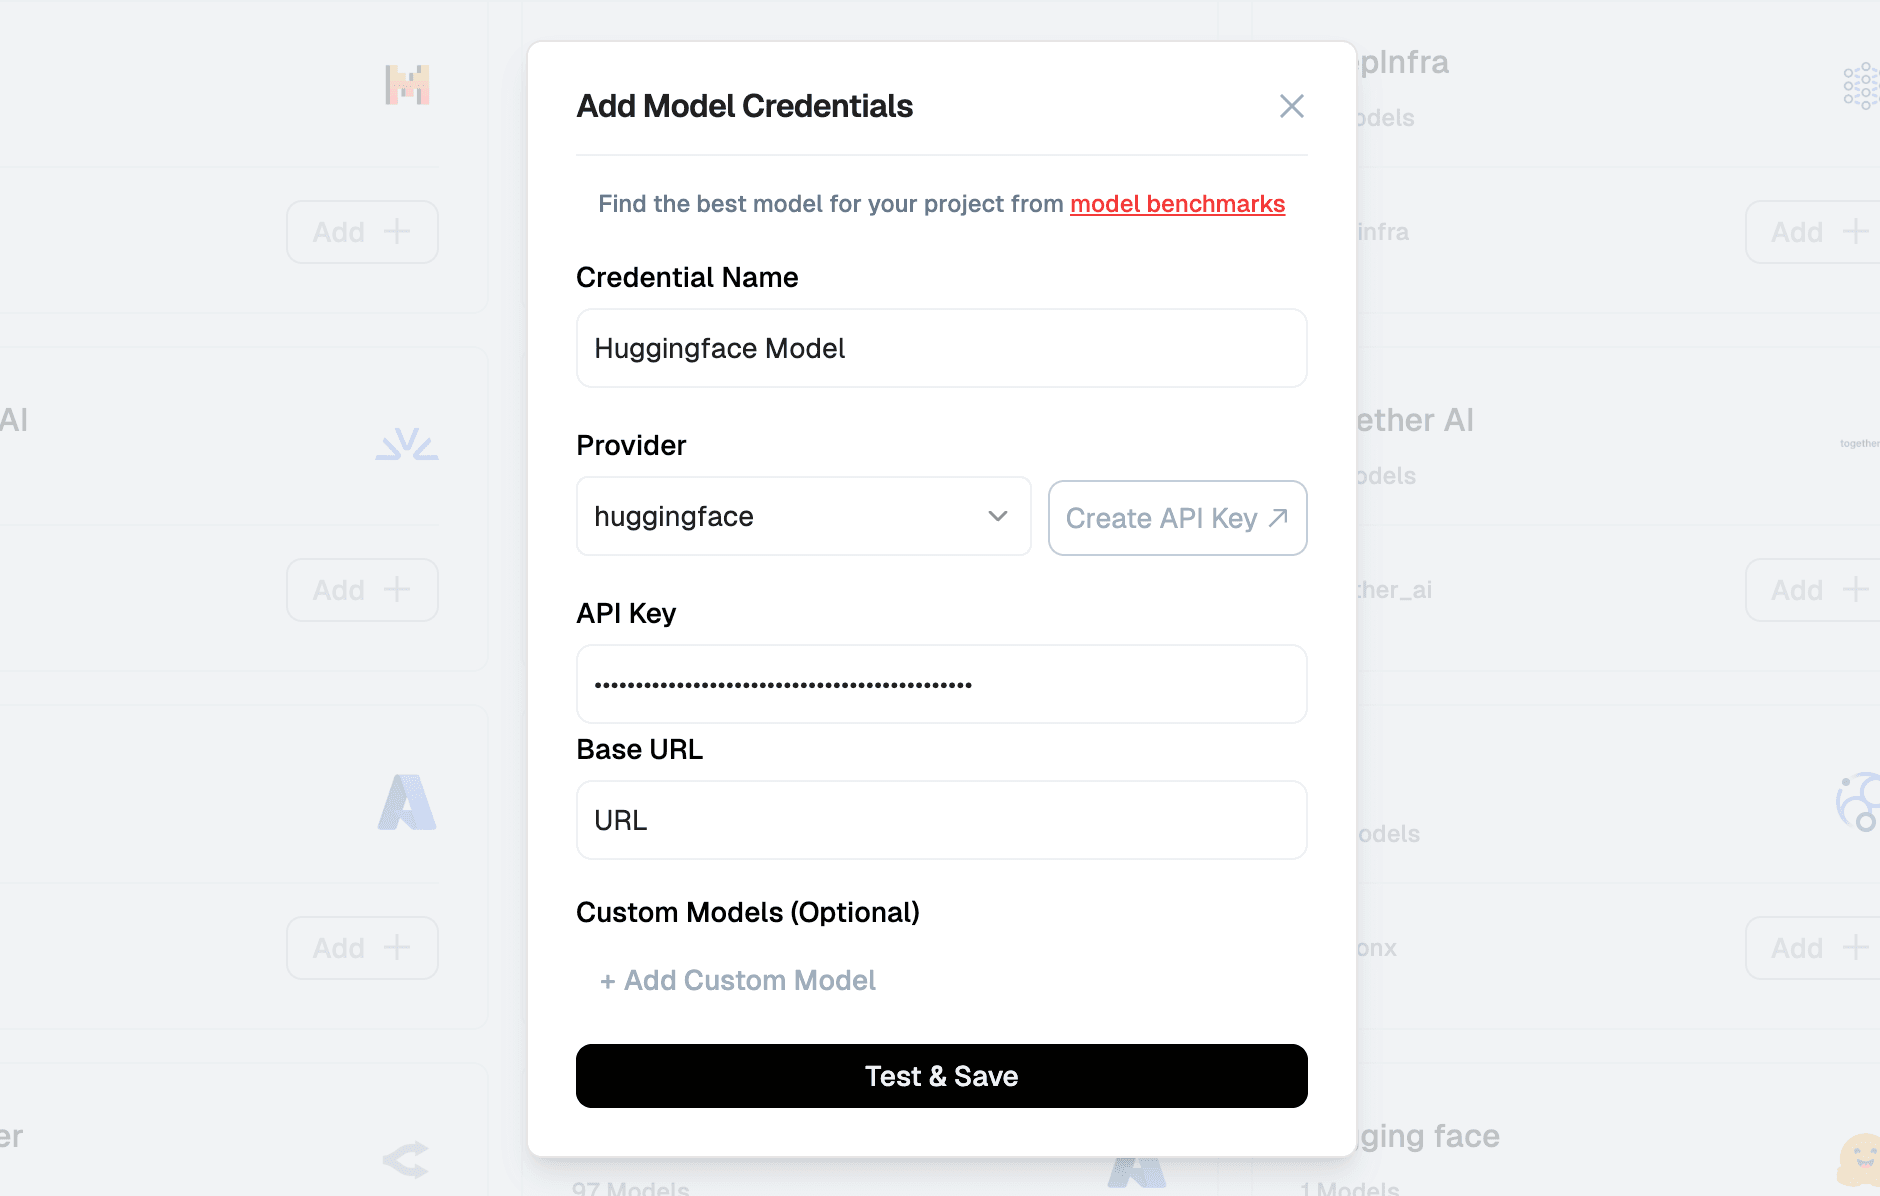Click the Add button under the Mistral card
This screenshot has height=1196, width=1880.
[362, 232]
